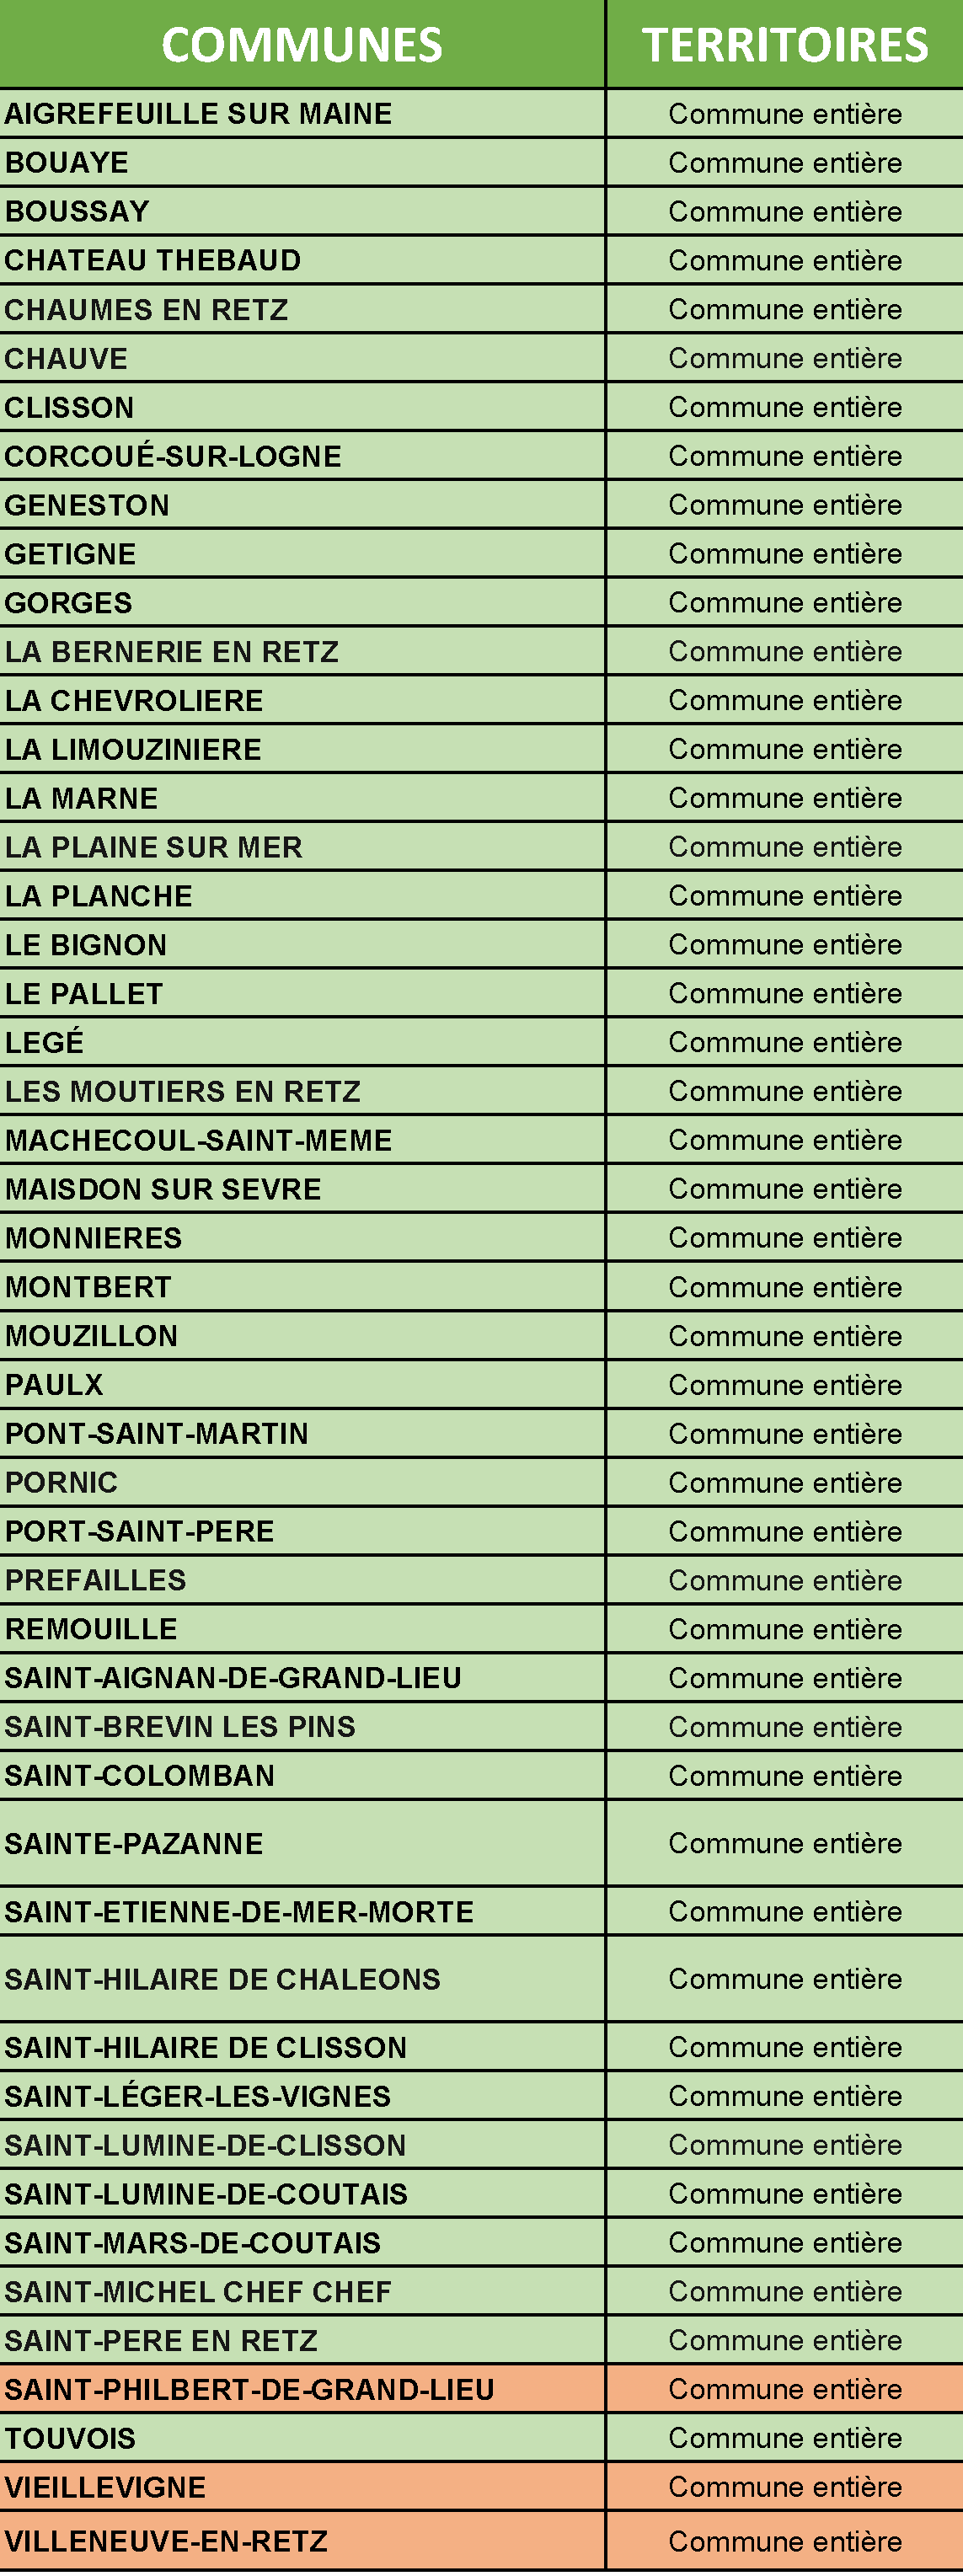Select the SAINT-HILAIRE DE CHALEONS cell
The height and width of the screenshot is (2576, 963).
[222, 1979]
